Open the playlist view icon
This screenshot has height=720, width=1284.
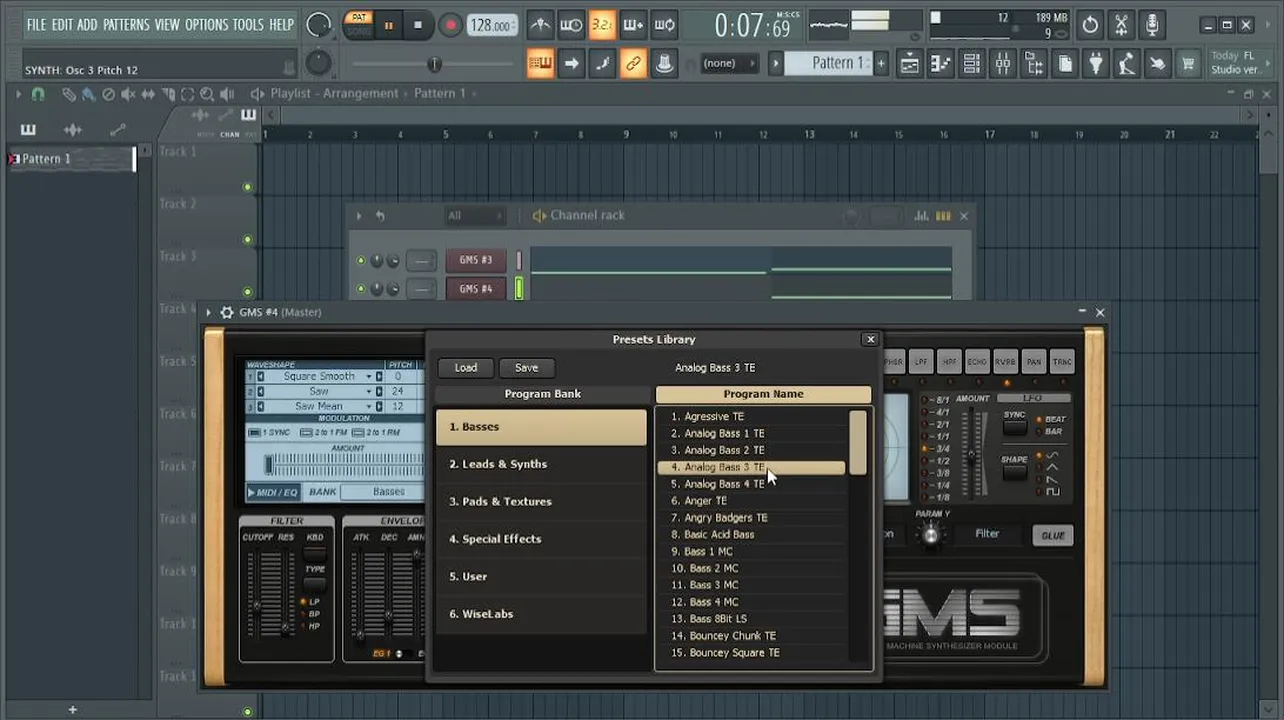coord(910,64)
